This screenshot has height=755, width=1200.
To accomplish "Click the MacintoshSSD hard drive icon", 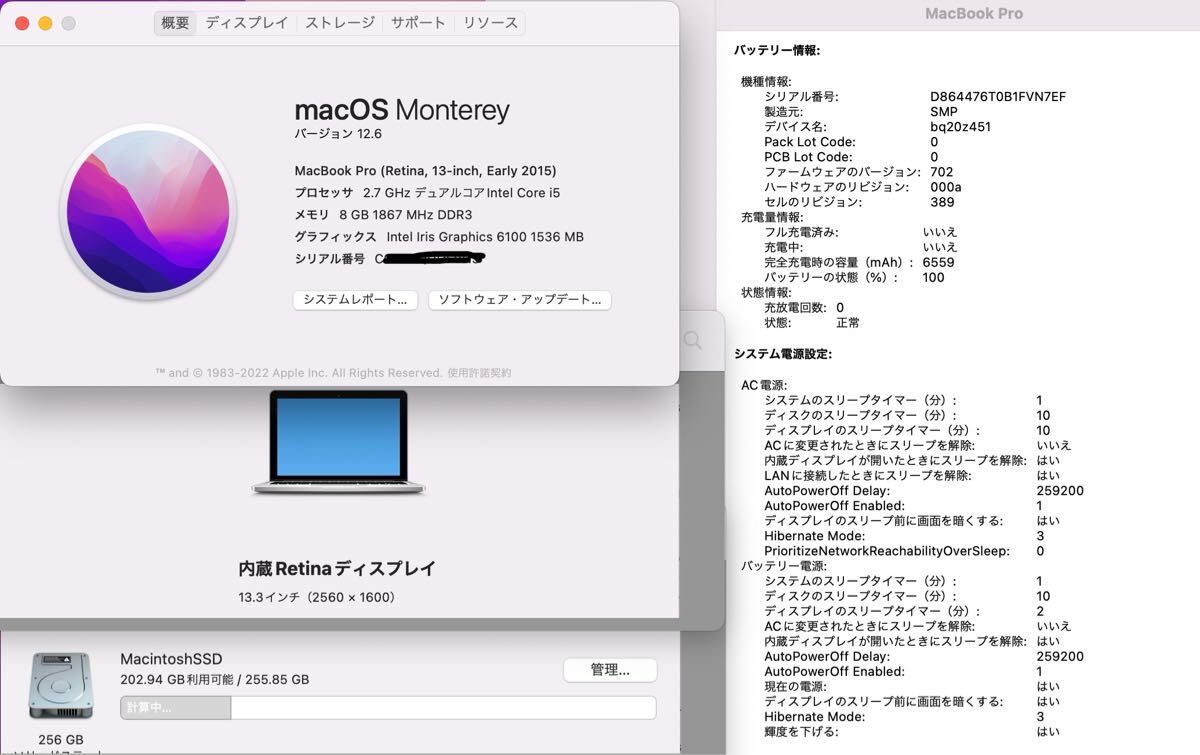I will click(x=61, y=686).
